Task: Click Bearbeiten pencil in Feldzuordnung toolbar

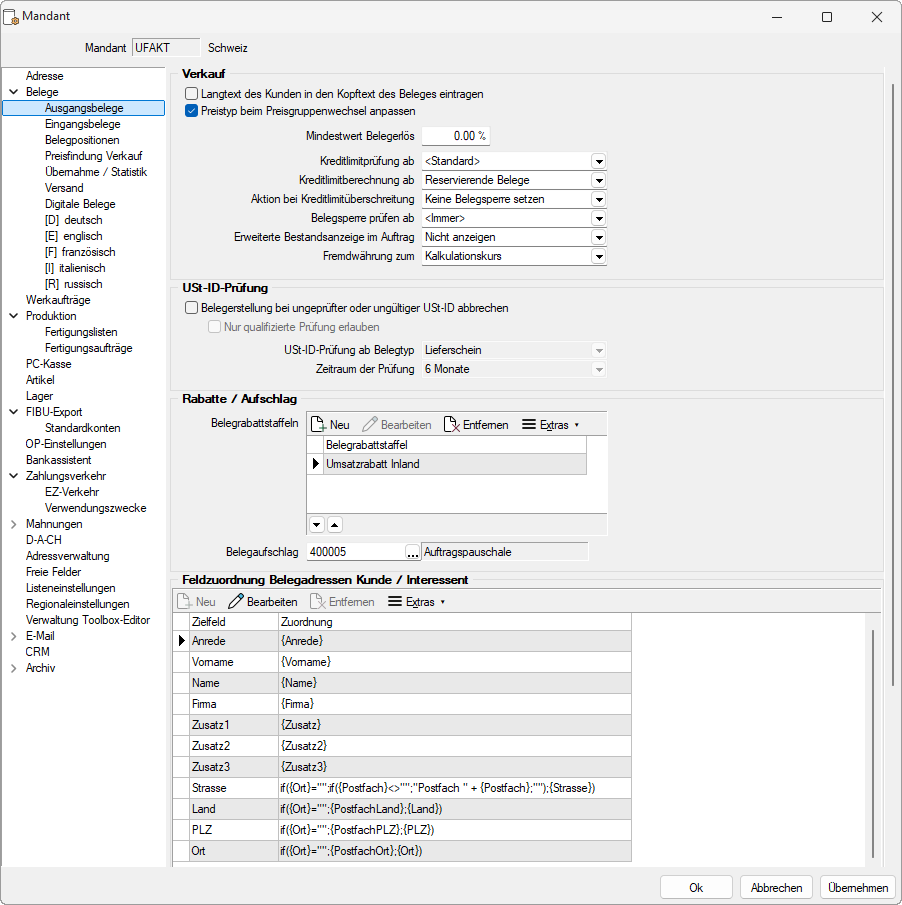Action: [x=236, y=602]
